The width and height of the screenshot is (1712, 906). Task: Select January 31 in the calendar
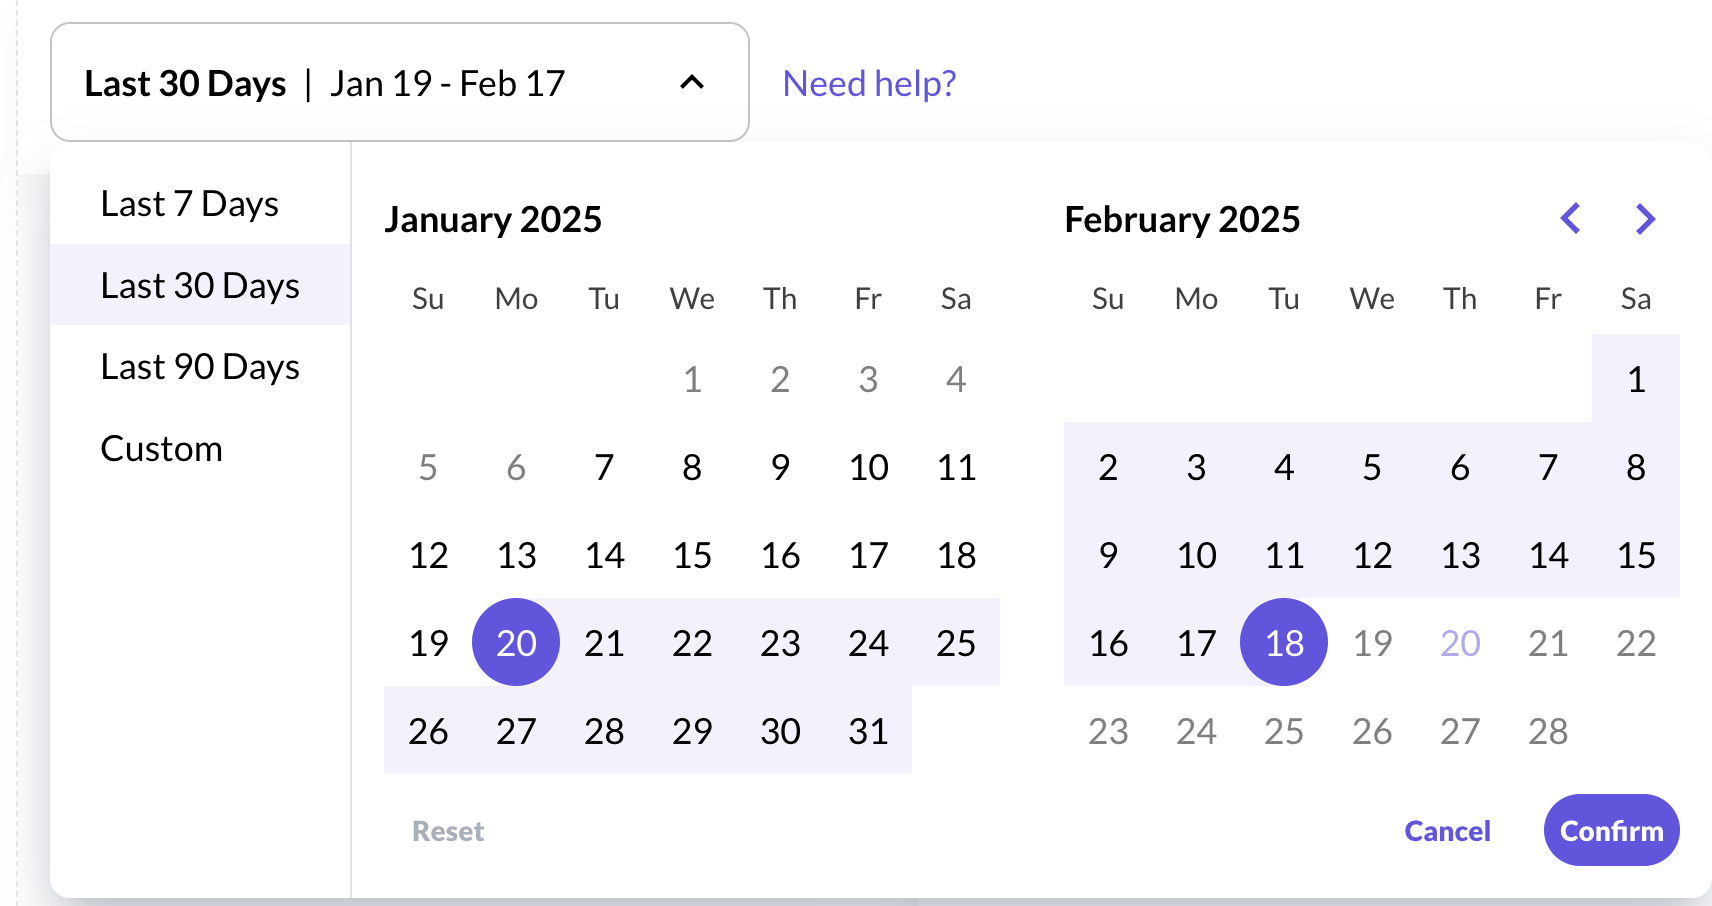868,731
